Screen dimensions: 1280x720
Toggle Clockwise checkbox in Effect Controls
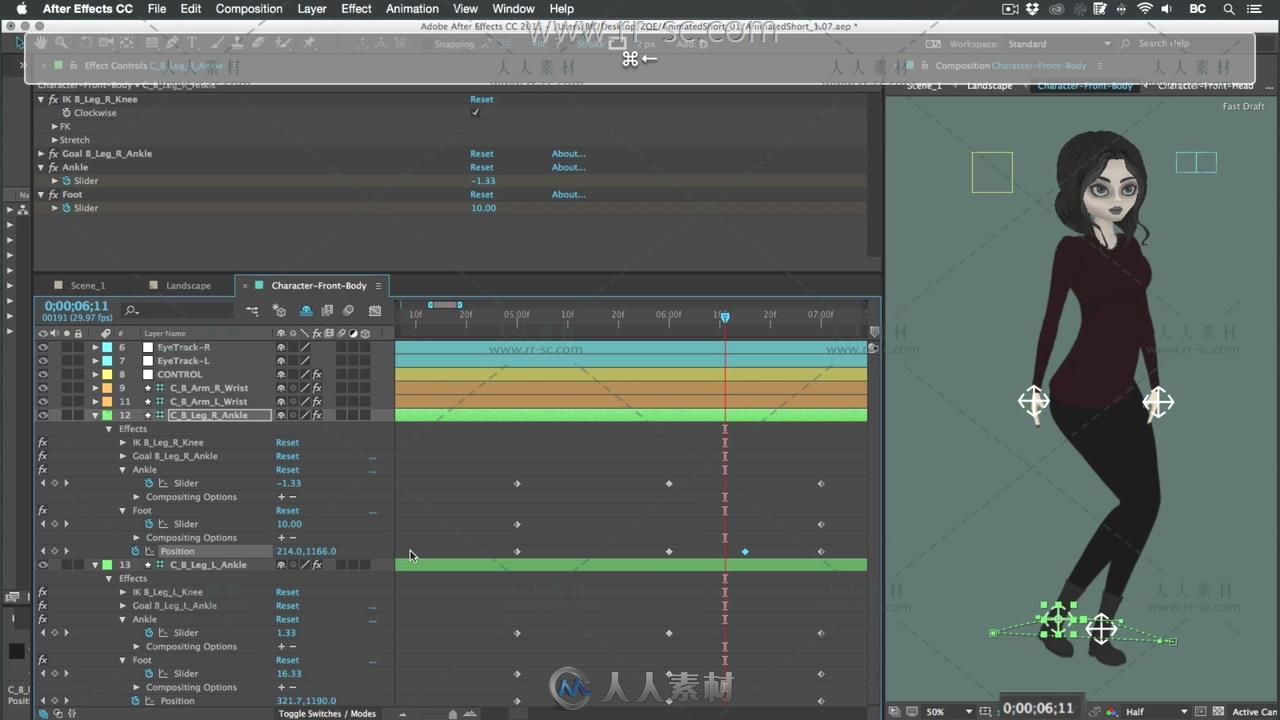click(475, 113)
